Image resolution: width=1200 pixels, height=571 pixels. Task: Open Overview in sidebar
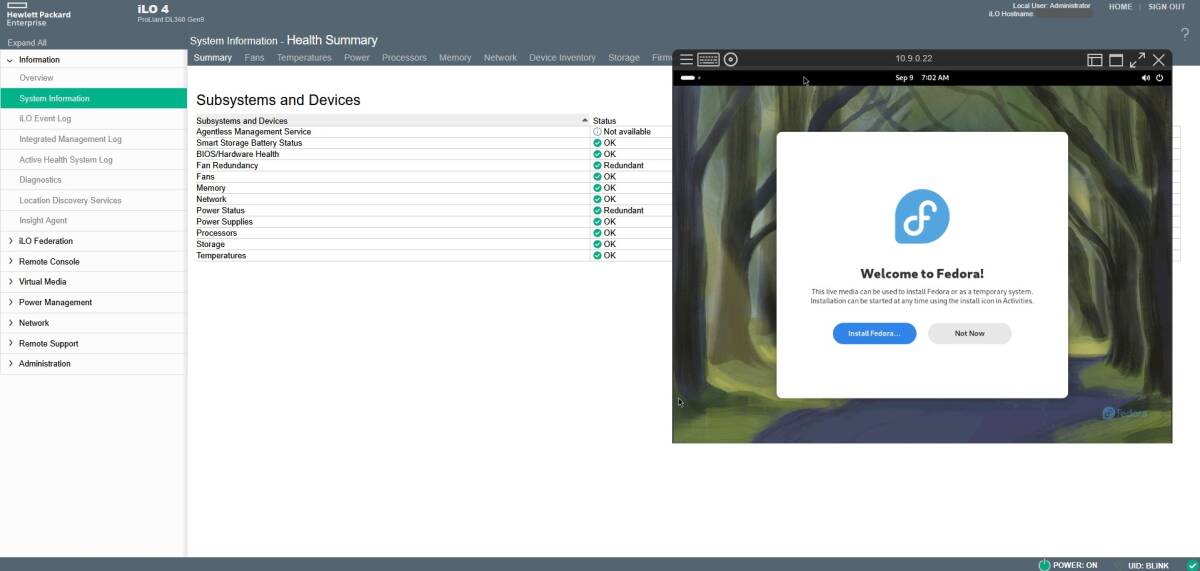(x=93, y=78)
